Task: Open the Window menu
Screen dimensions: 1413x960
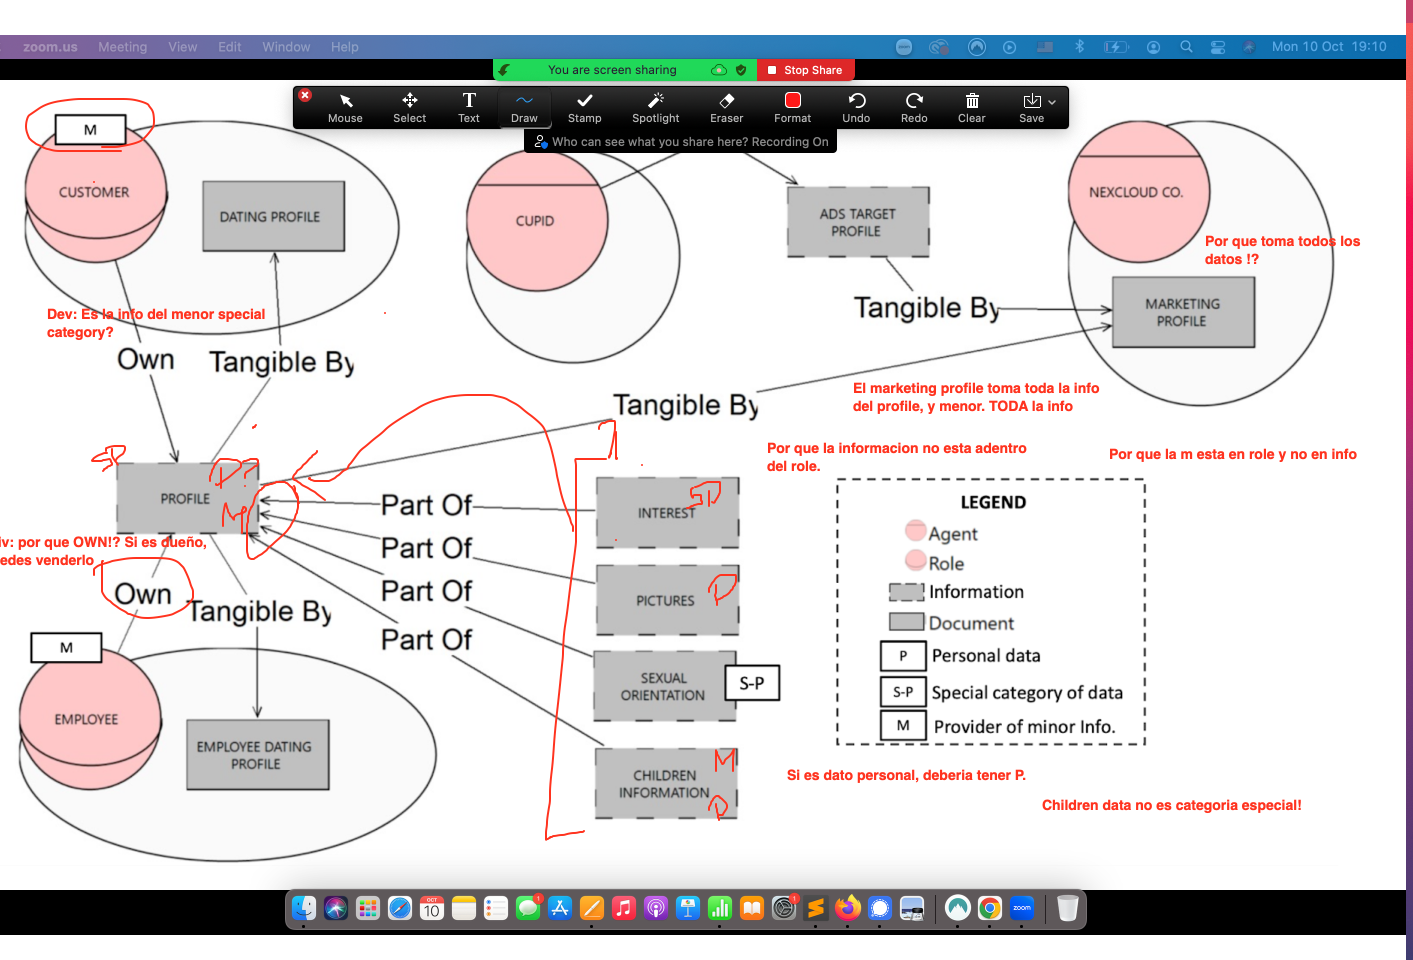Action: pos(286,47)
